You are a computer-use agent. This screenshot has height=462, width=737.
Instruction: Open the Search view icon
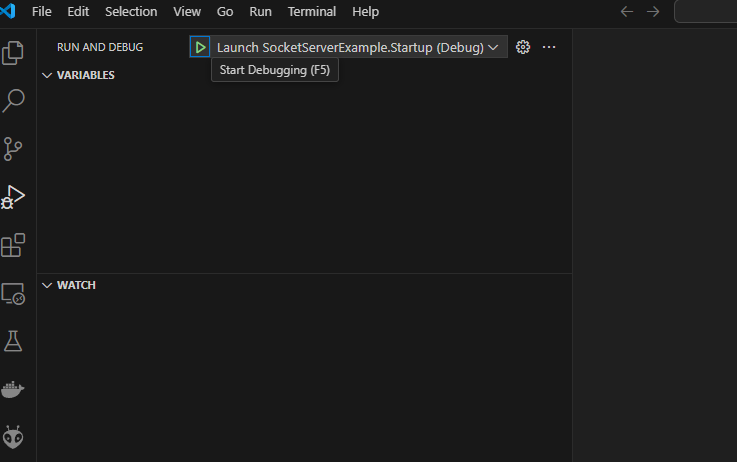(x=13, y=101)
